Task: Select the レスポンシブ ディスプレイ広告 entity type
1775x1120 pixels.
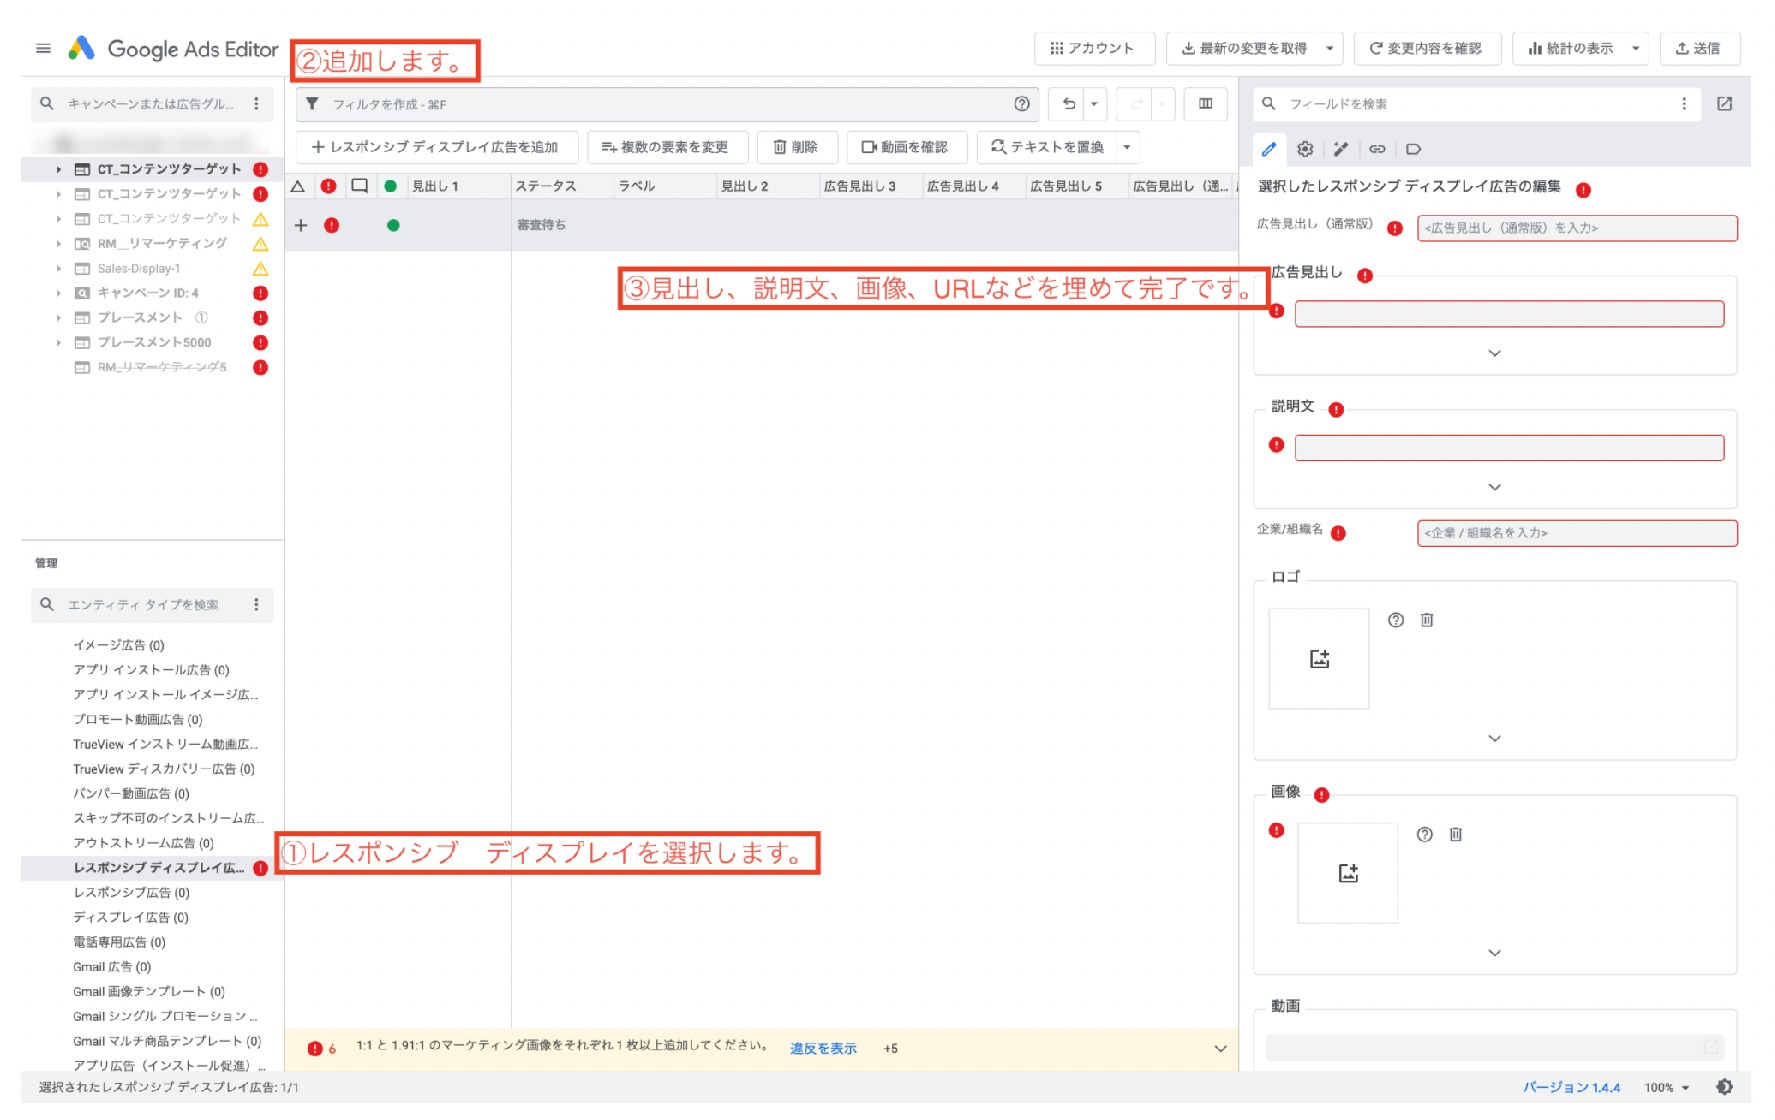Action: click(155, 868)
